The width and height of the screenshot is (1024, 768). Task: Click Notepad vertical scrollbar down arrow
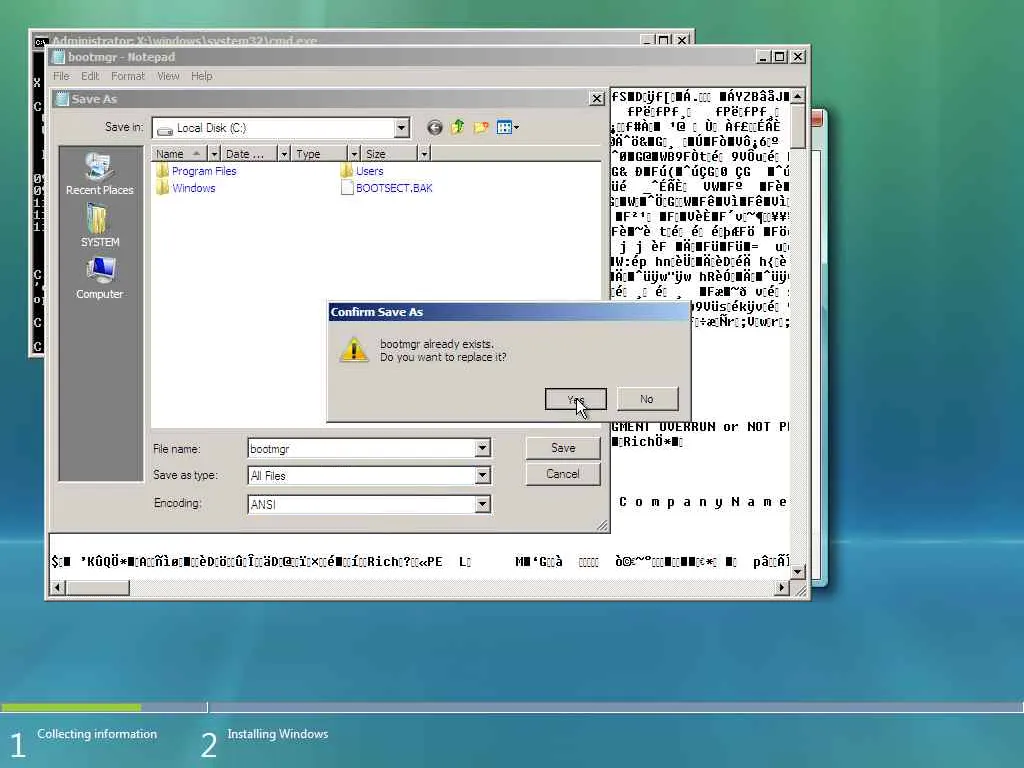[x=798, y=571]
